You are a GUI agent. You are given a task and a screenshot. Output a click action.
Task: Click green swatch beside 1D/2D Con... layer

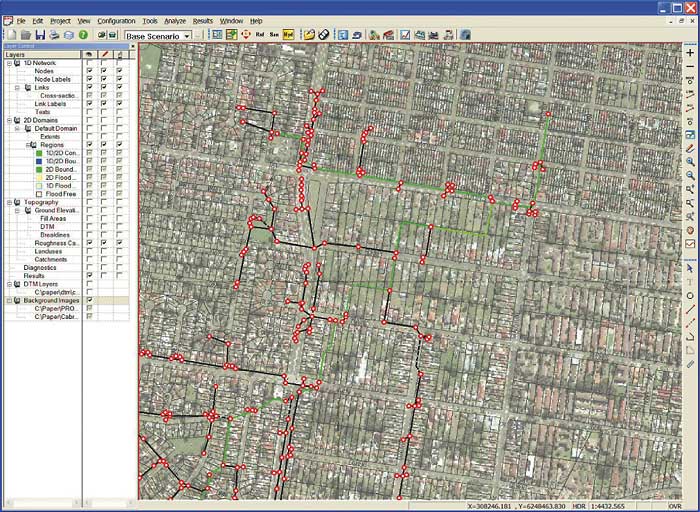pyautogui.click(x=39, y=153)
